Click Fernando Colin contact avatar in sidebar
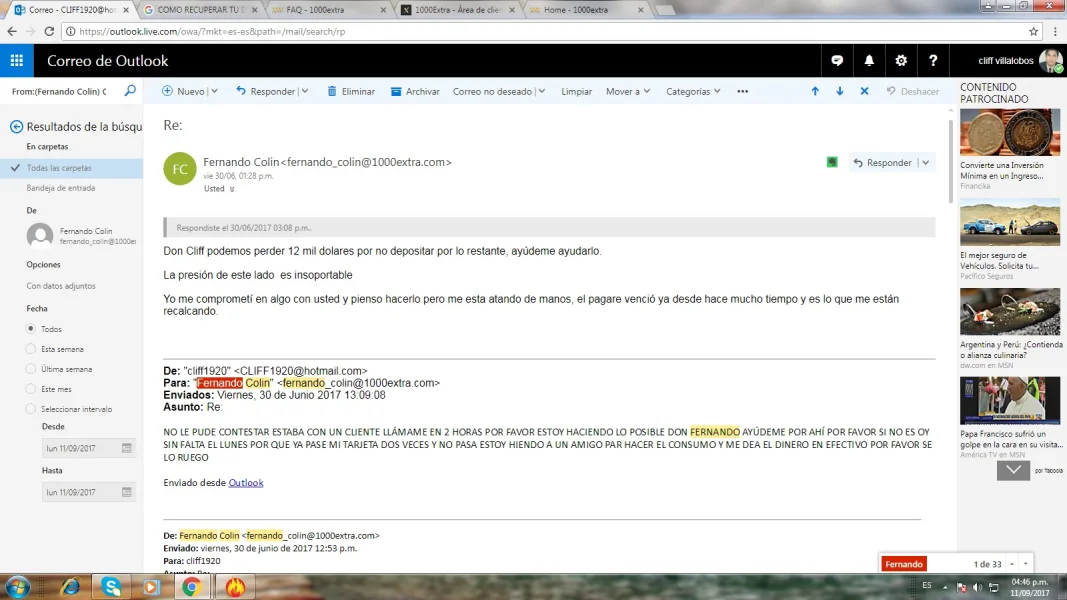 [39, 235]
